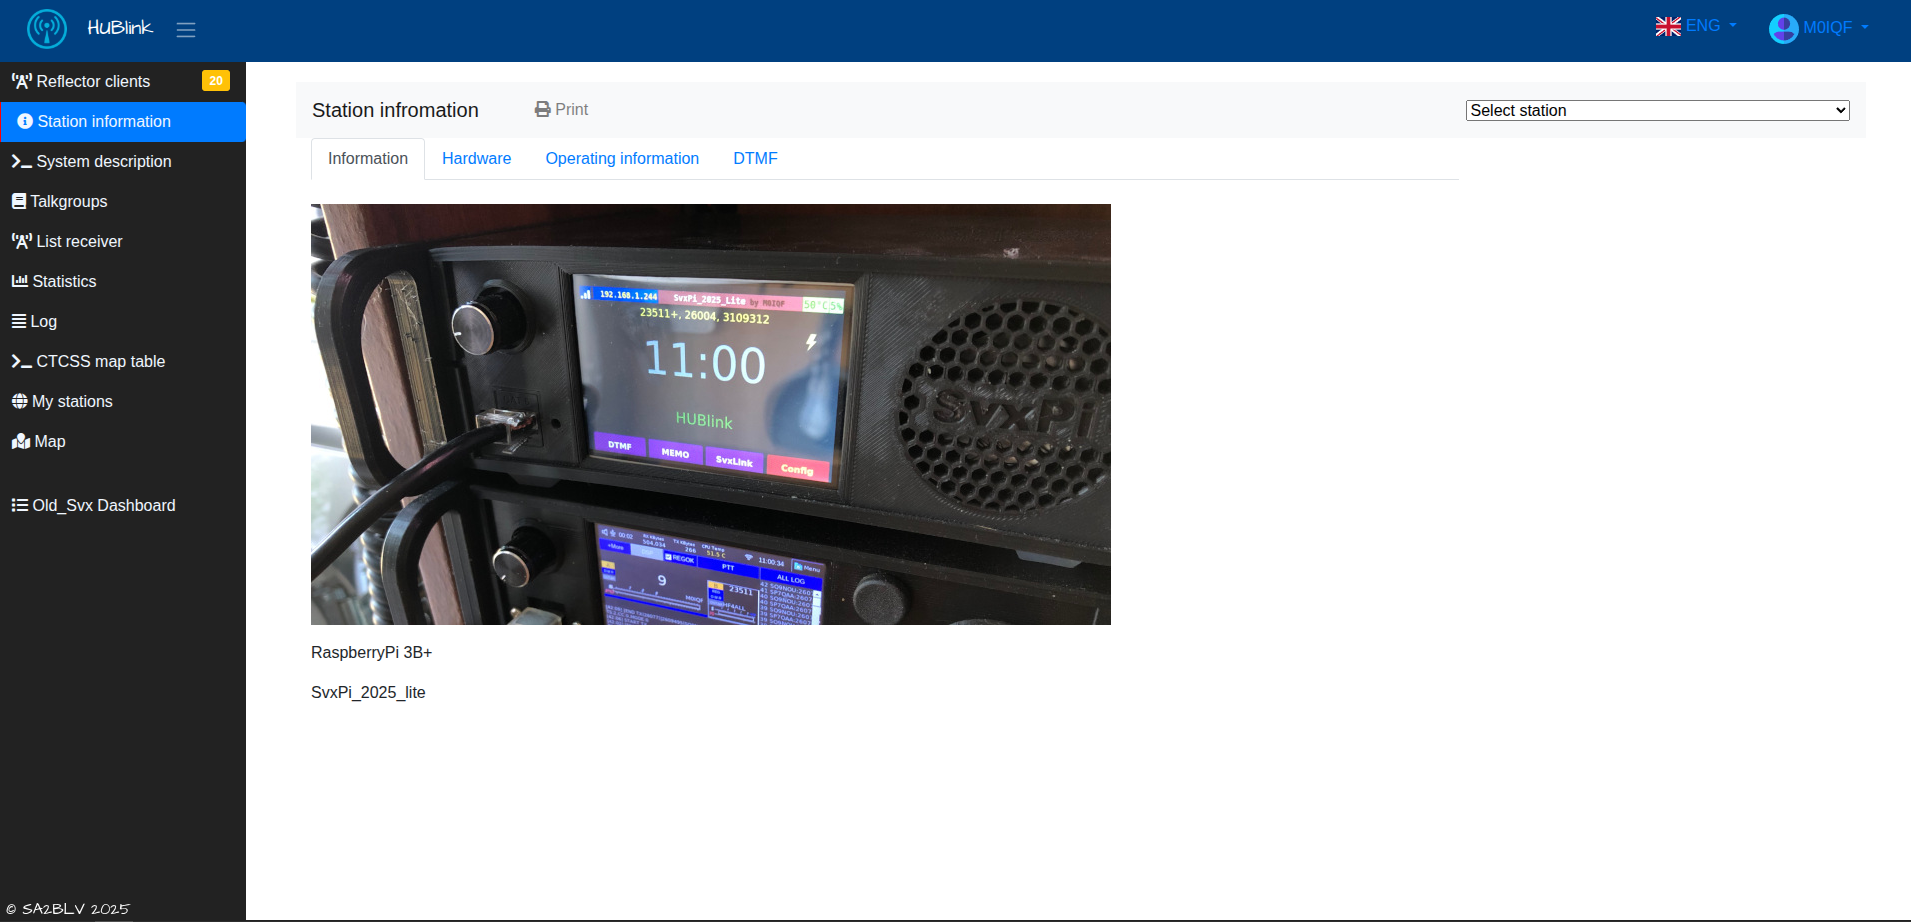Switch to the Hardware tab
The width and height of the screenshot is (1911, 922).
coord(476,159)
